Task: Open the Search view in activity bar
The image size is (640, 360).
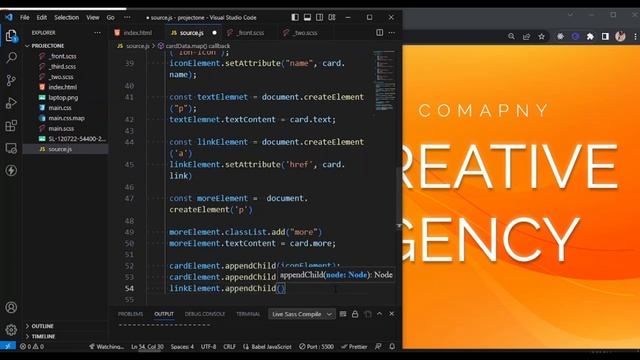Action: (11, 58)
